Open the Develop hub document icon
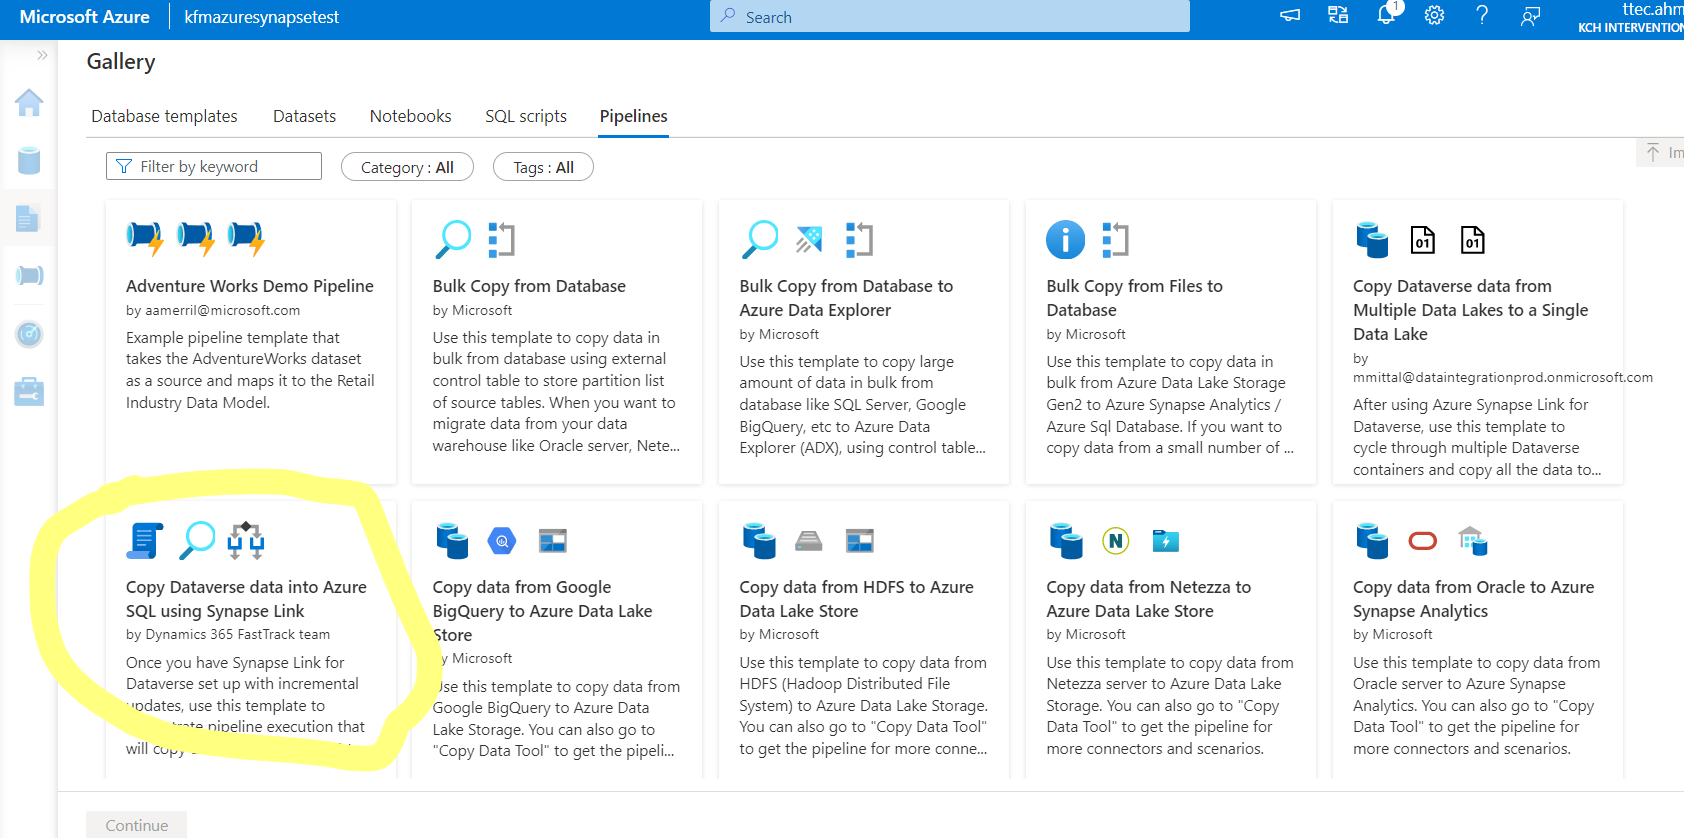 pyautogui.click(x=29, y=218)
